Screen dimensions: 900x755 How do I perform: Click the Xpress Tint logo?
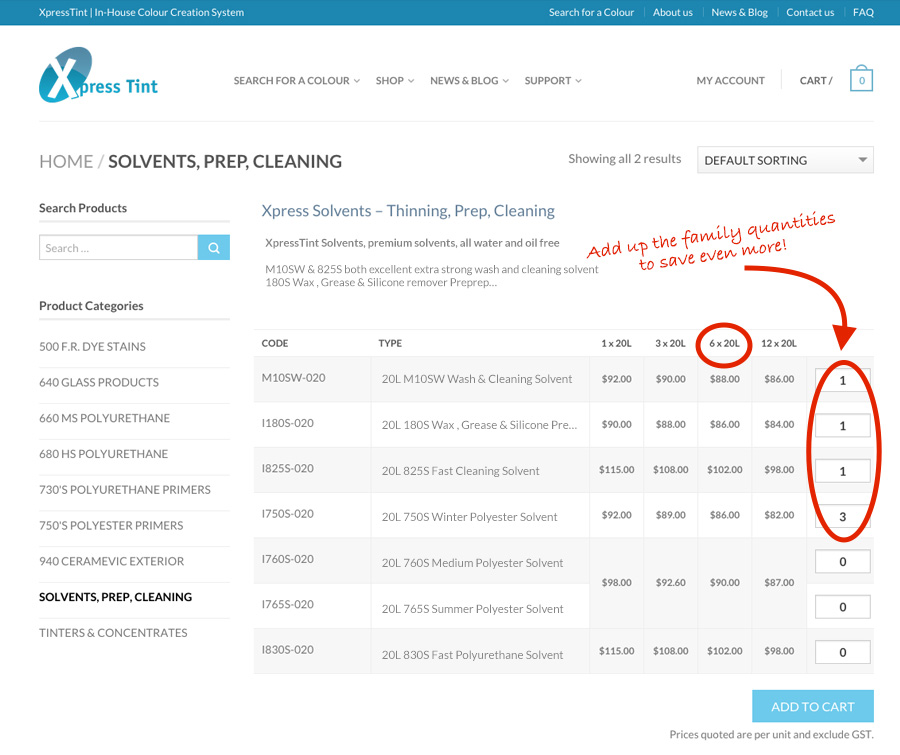98,75
